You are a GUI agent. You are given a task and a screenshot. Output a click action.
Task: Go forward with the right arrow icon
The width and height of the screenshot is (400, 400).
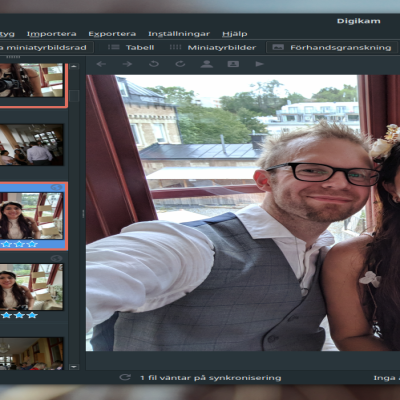(x=127, y=64)
